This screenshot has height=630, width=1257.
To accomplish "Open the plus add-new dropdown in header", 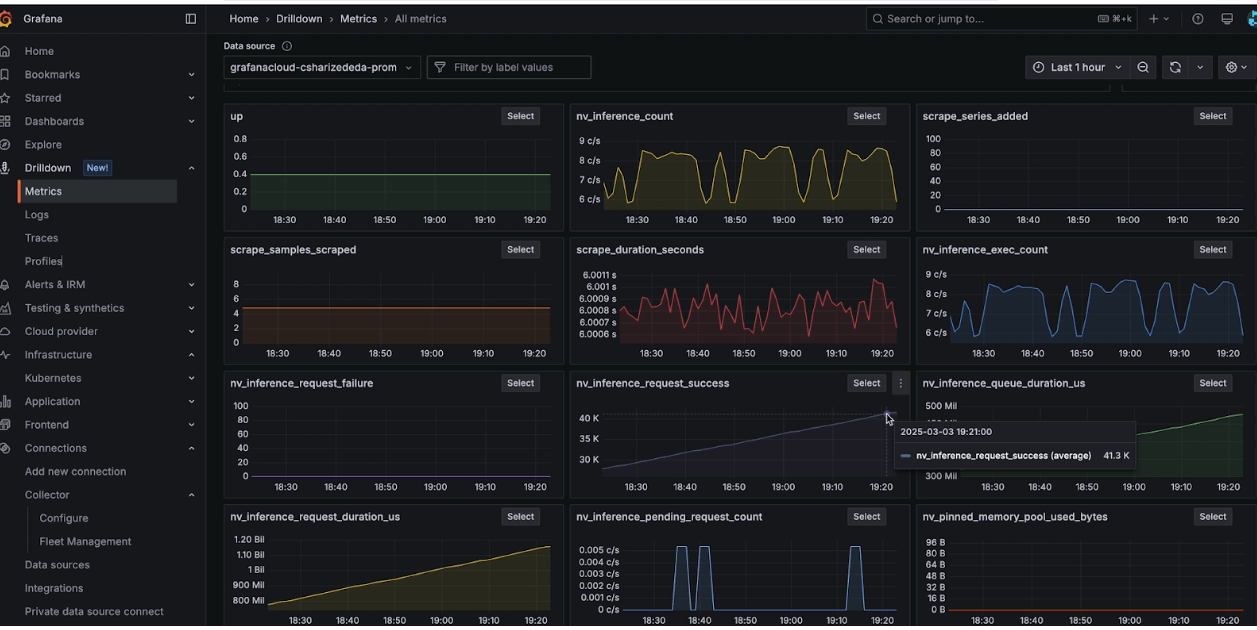I will click(1159, 19).
